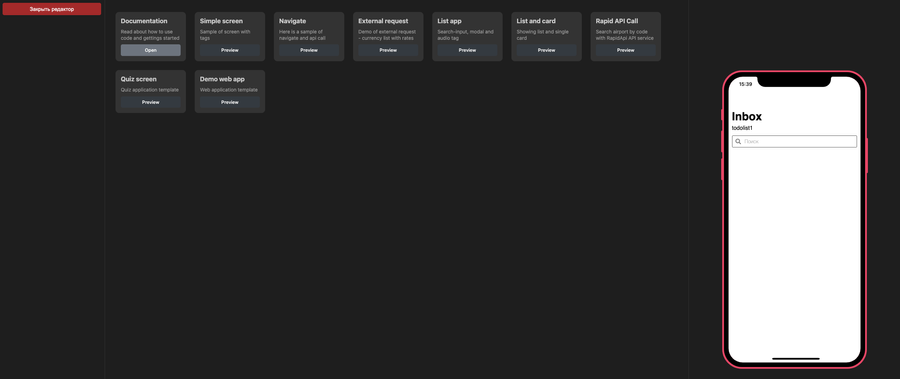Open the Documentation card
900x379 pixels.
coord(150,51)
